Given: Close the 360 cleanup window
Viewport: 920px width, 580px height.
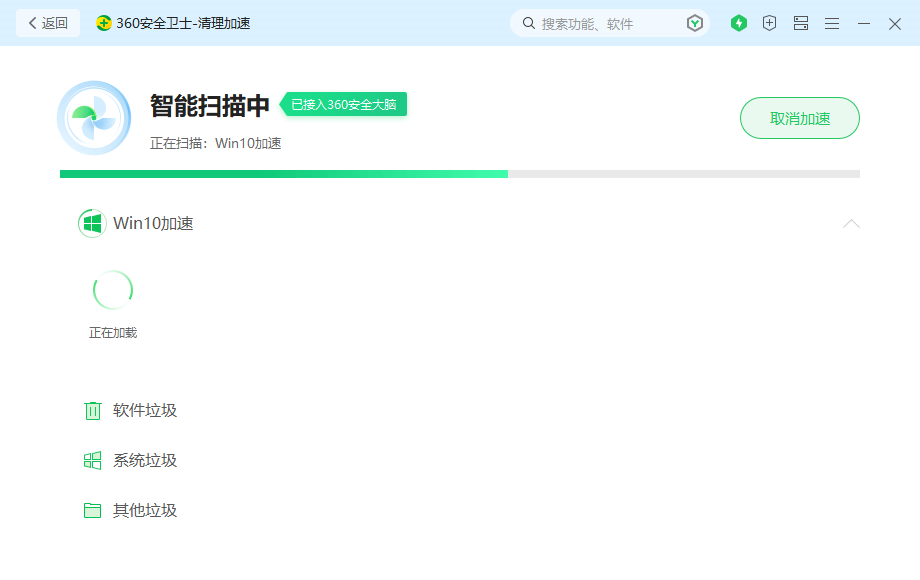Looking at the screenshot, I should 895,23.
